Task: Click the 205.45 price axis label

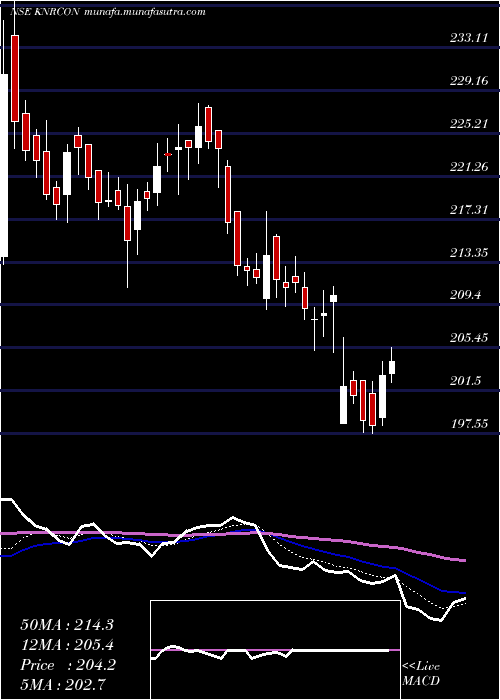Action: [468, 338]
